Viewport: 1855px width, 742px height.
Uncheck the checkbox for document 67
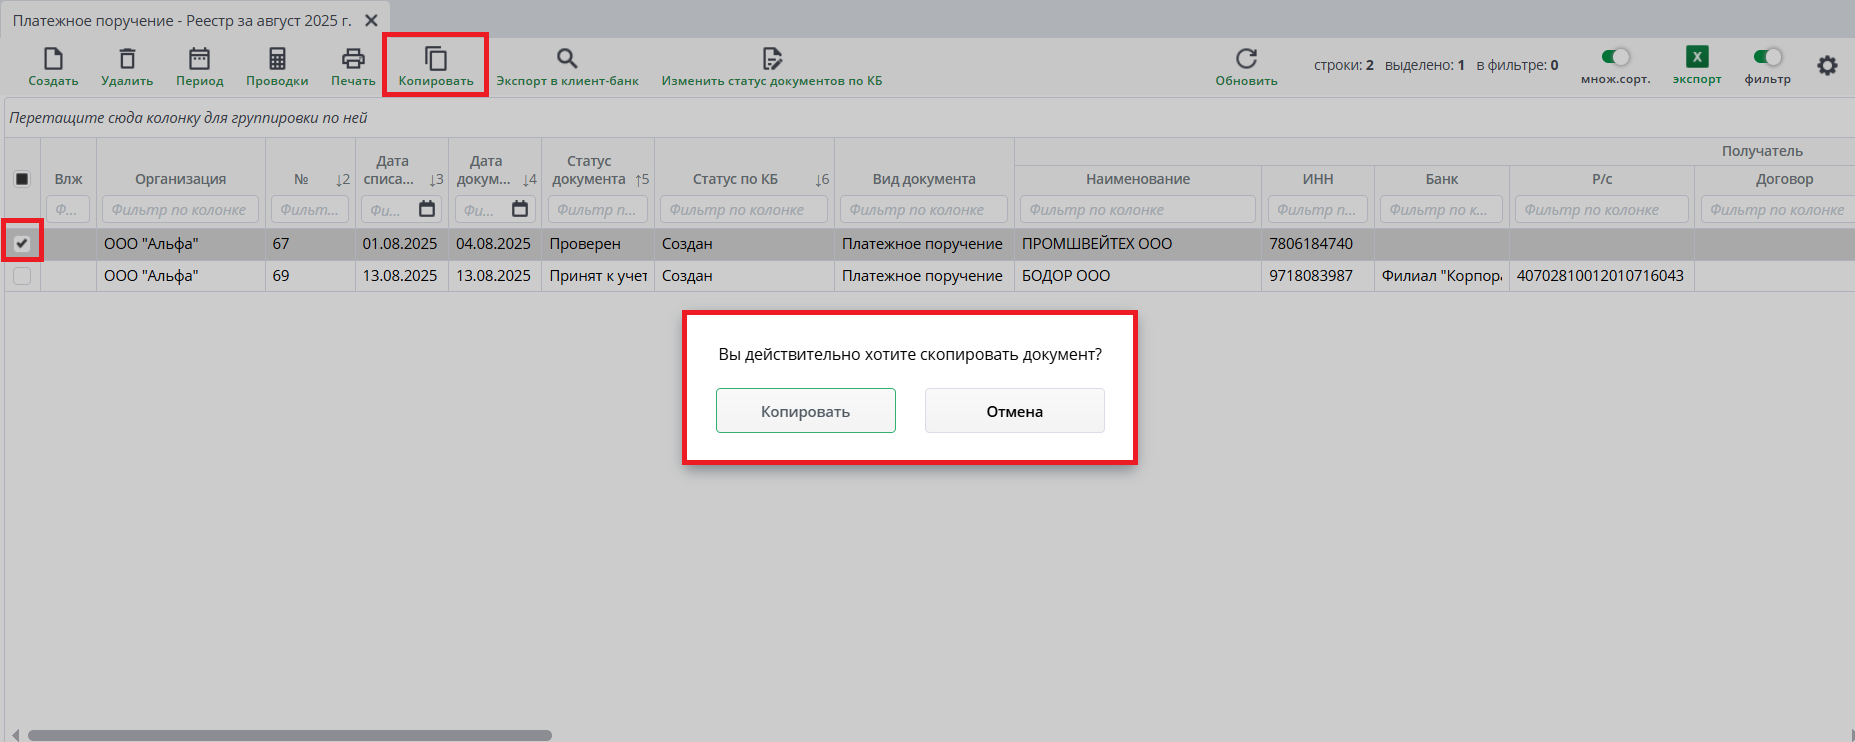coord(22,243)
